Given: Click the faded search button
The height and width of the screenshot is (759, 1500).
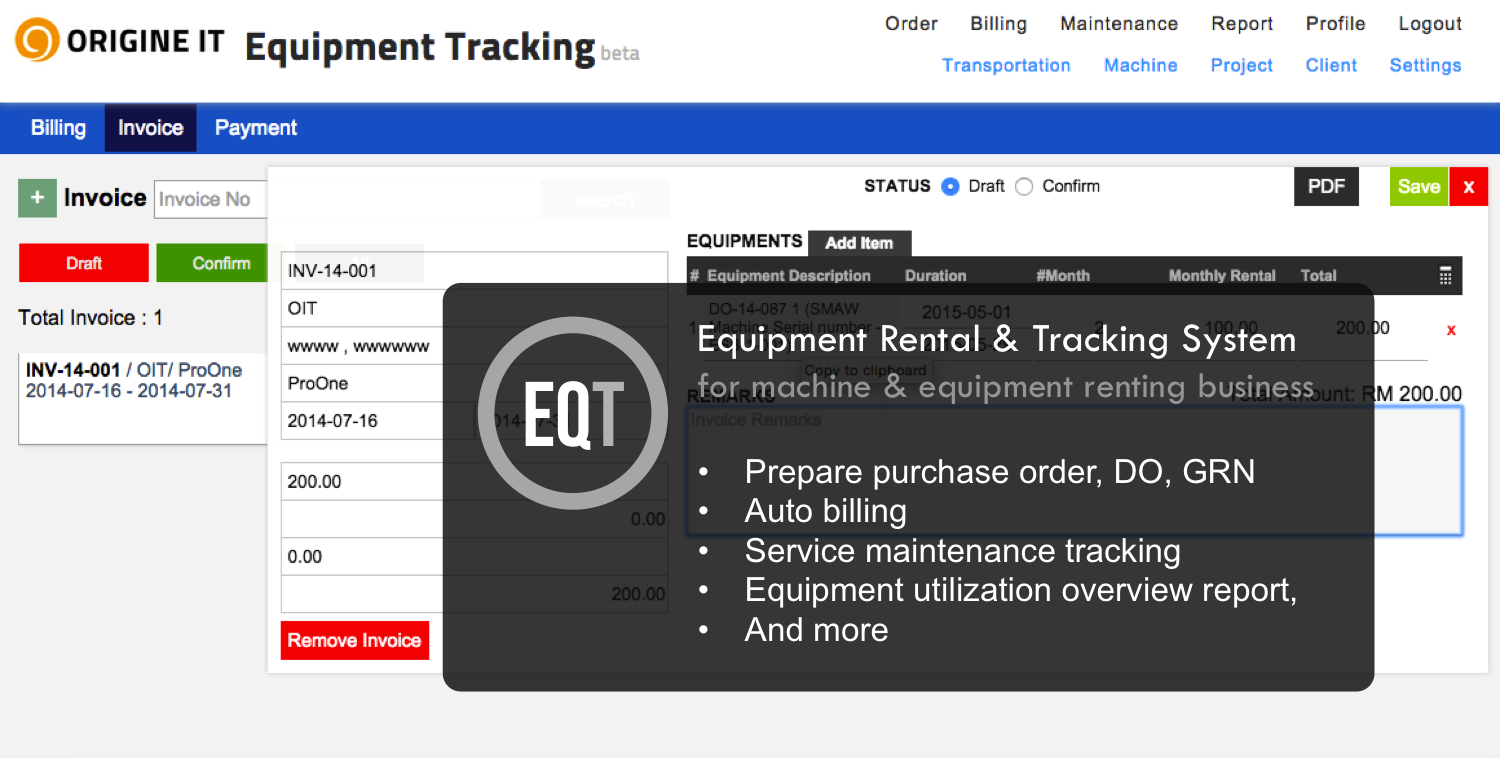Looking at the screenshot, I should tap(605, 199).
